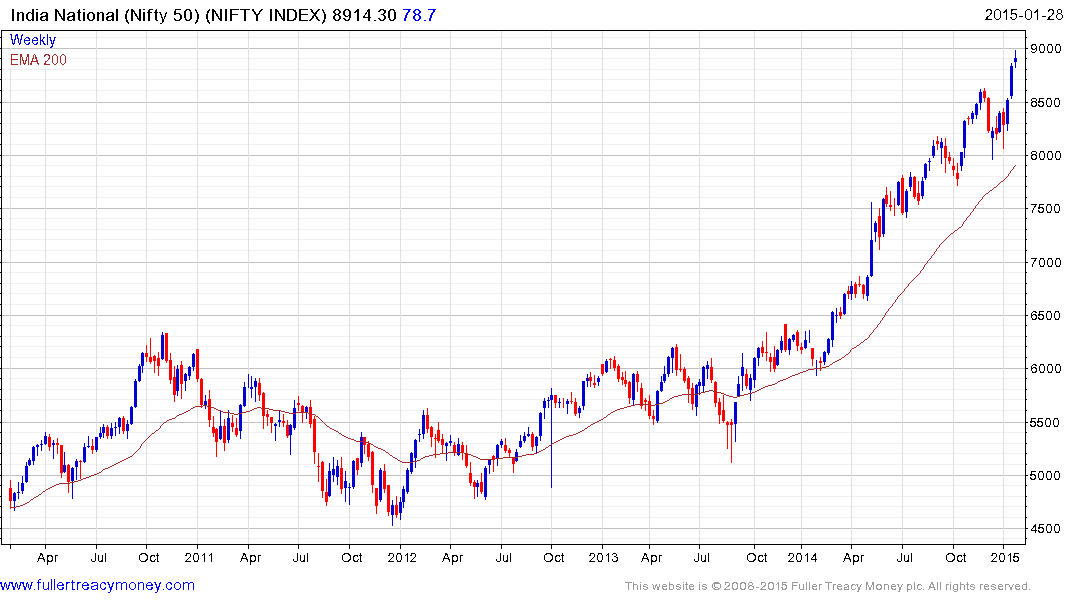Click the copyright Fuller Treacy Money notice

click(828, 586)
